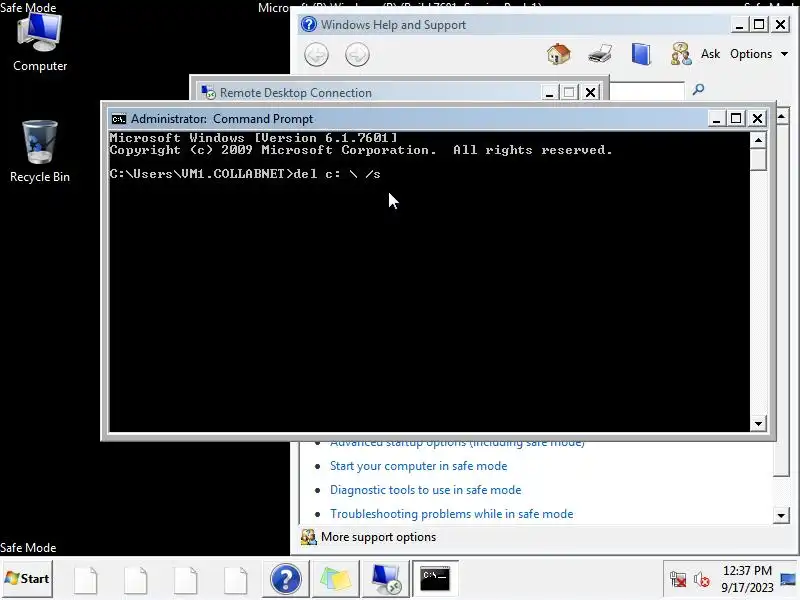Click second blank document taskbar icon
Viewport: 800px width, 600px height.
[136, 580]
